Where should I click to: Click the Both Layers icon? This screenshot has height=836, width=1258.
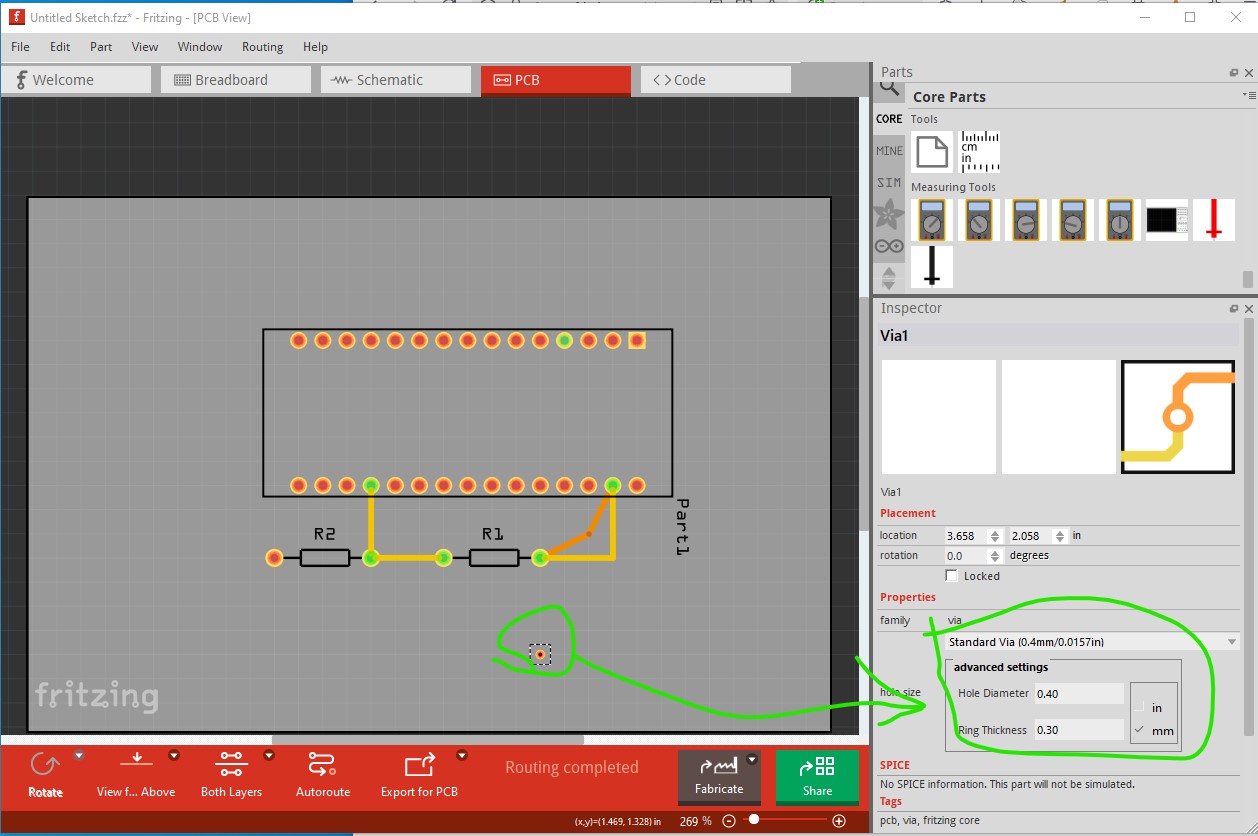pyautogui.click(x=231, y=766)
